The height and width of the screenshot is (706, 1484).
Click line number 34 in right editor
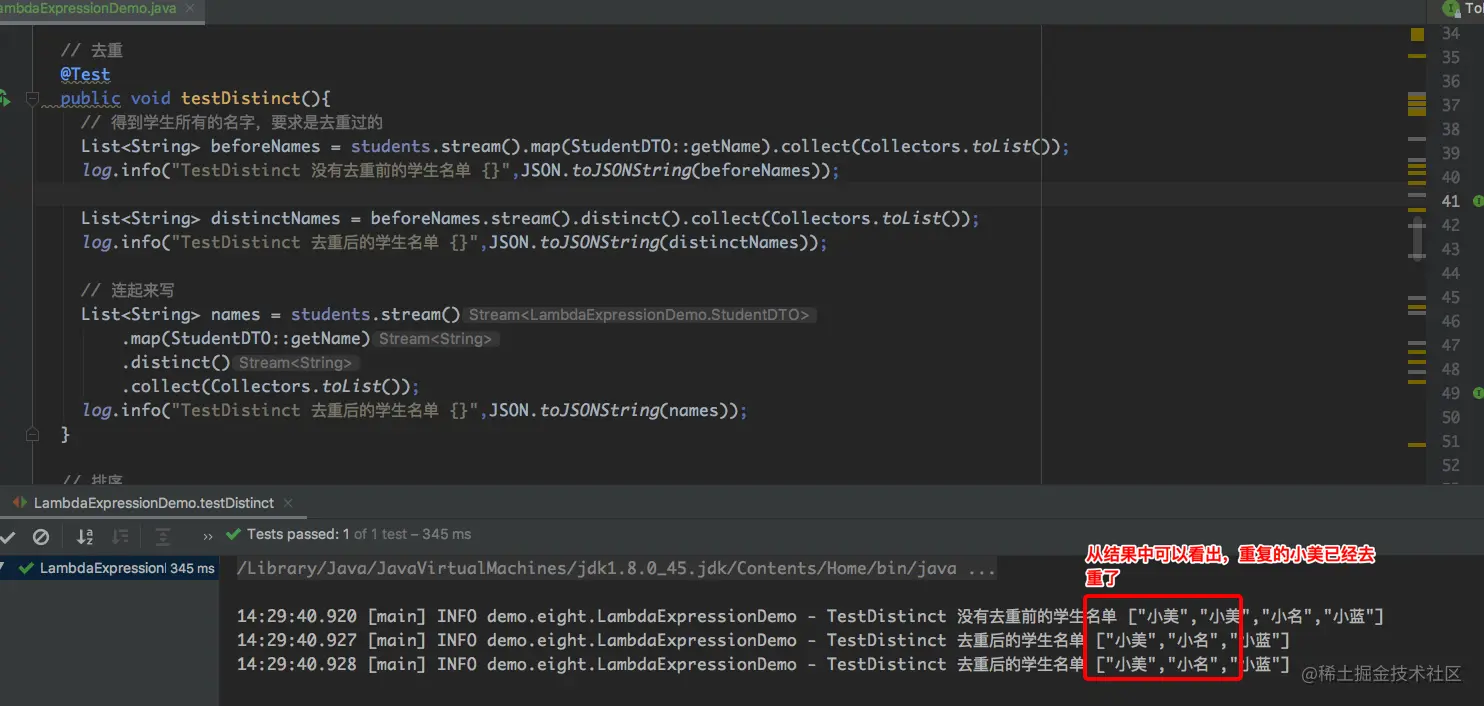tap(1450, 34)
